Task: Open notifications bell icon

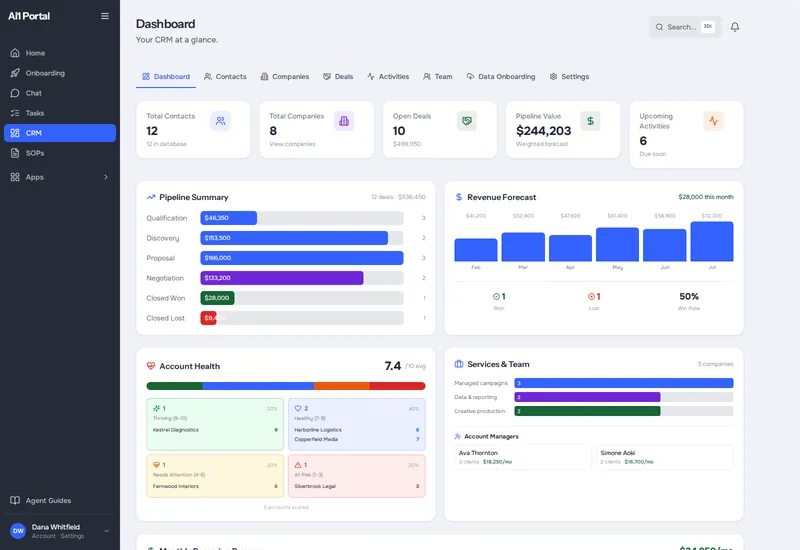Action: coord(735,27)
